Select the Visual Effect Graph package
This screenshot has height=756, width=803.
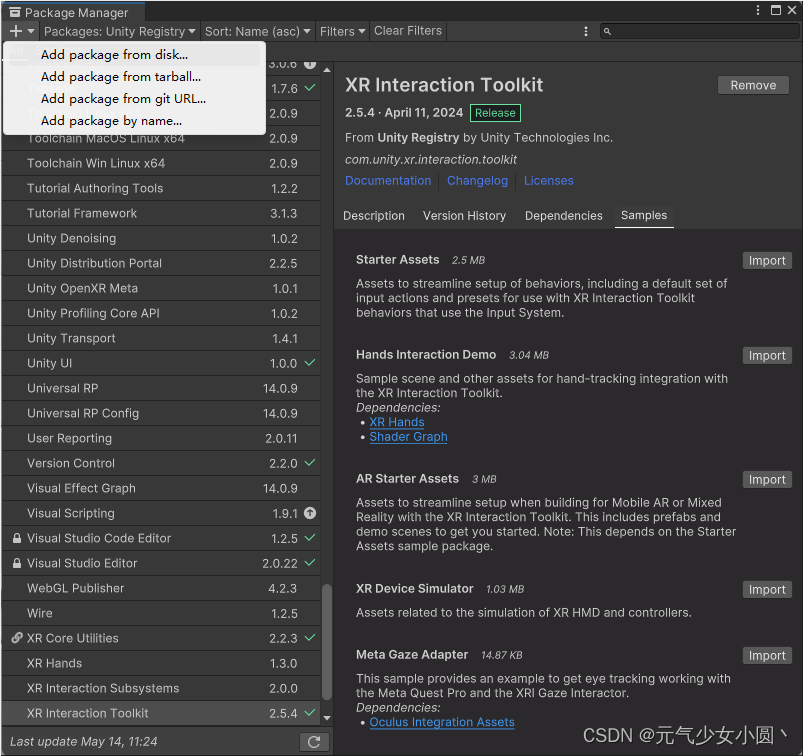pos(161,488)
